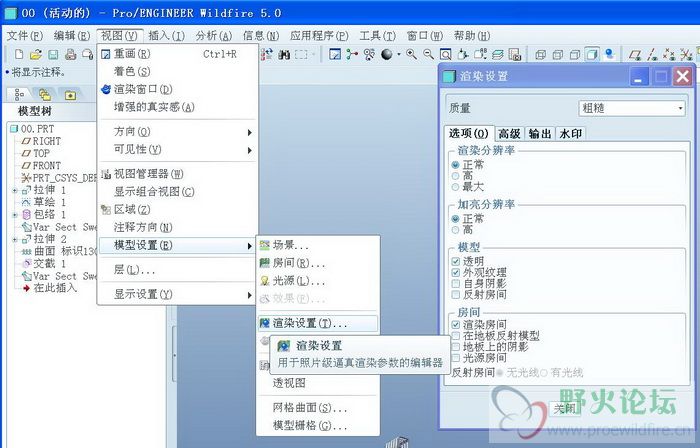The width and height of the screenshot is (700, 448).
Task: Select the Shading display icon
Action: tap(592, 54)
